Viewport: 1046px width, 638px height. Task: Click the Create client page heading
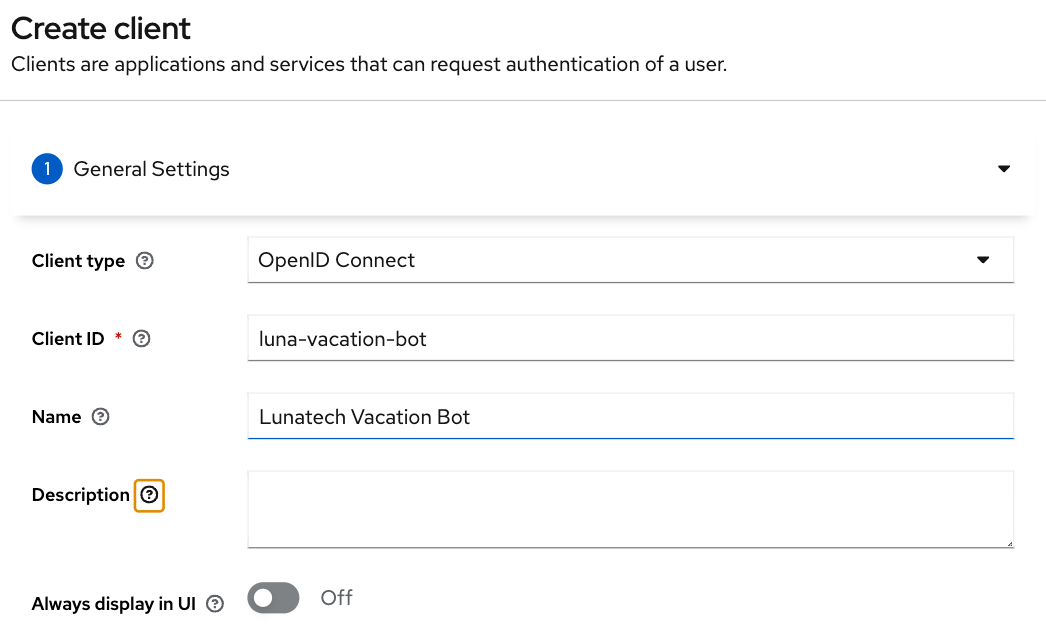pyautogui.click(x=101, y=29)
